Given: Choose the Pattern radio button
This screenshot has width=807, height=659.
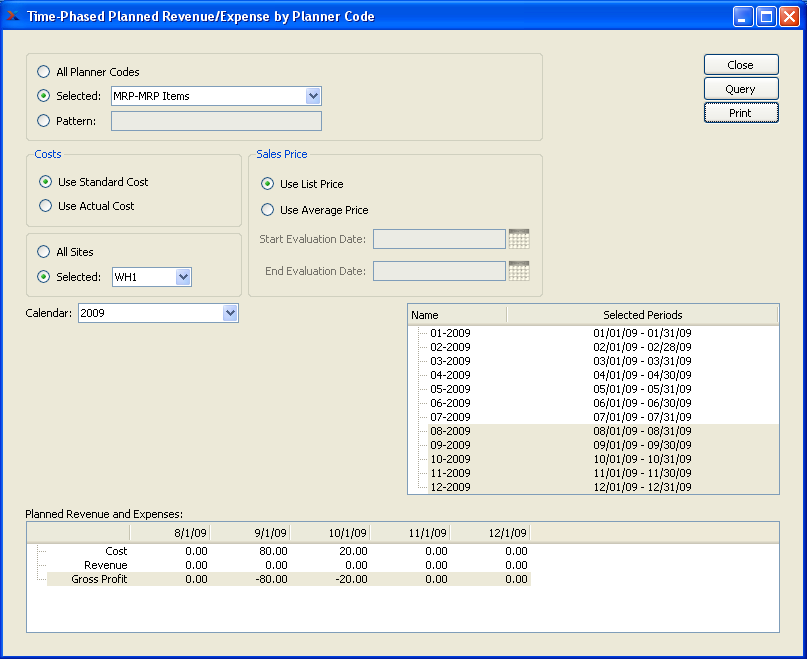Looking at the screenshot, I should point(43,121).
